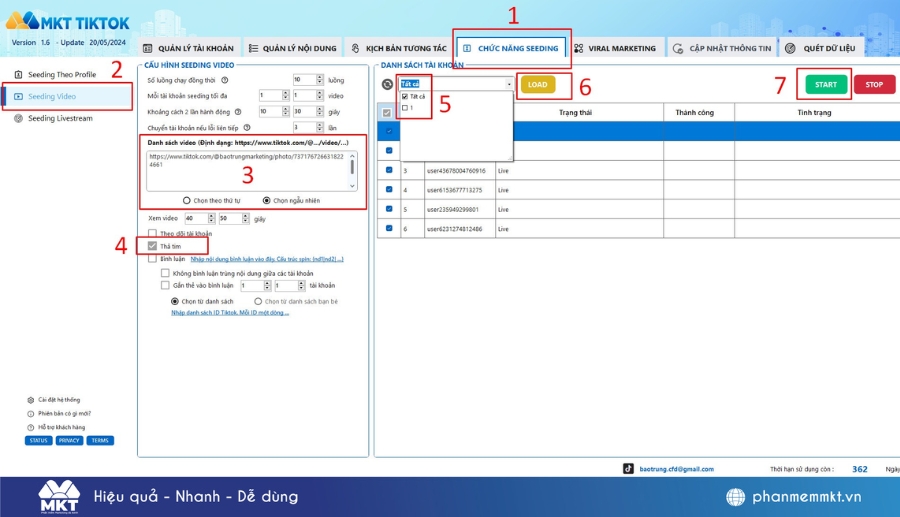Open Hỗ trợ khách hàng support
Image resolution: width=900 pixels, height=517 pixels.
point(56,427)
